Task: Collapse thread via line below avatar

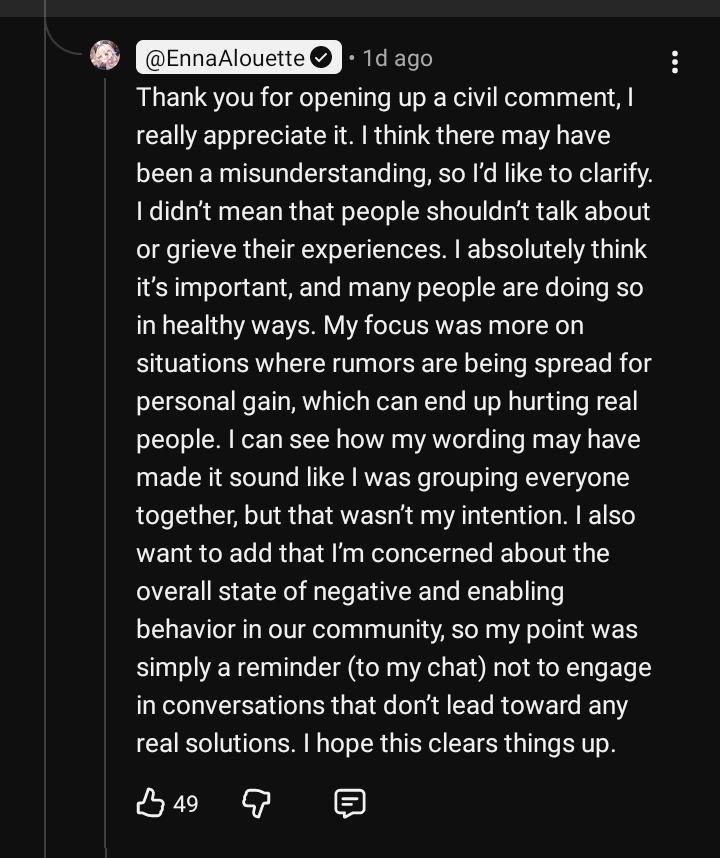Action: tap(105, 465)
